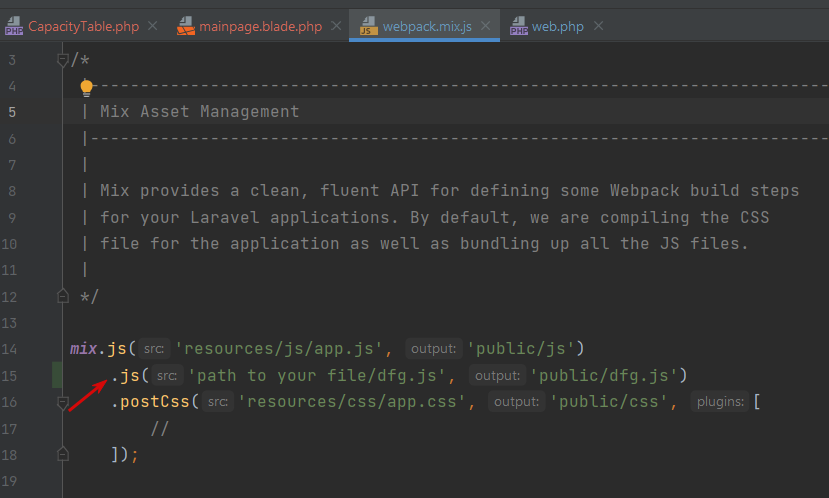Click the yellow lightbulb intention icon
Image resolution: width=829 pixels, height=498 pixels.
(87, 87)
